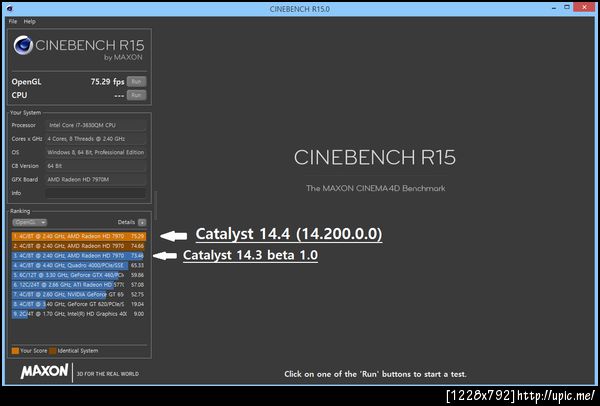
Task: Open the File menu
Action: click(x=13, y=21)
